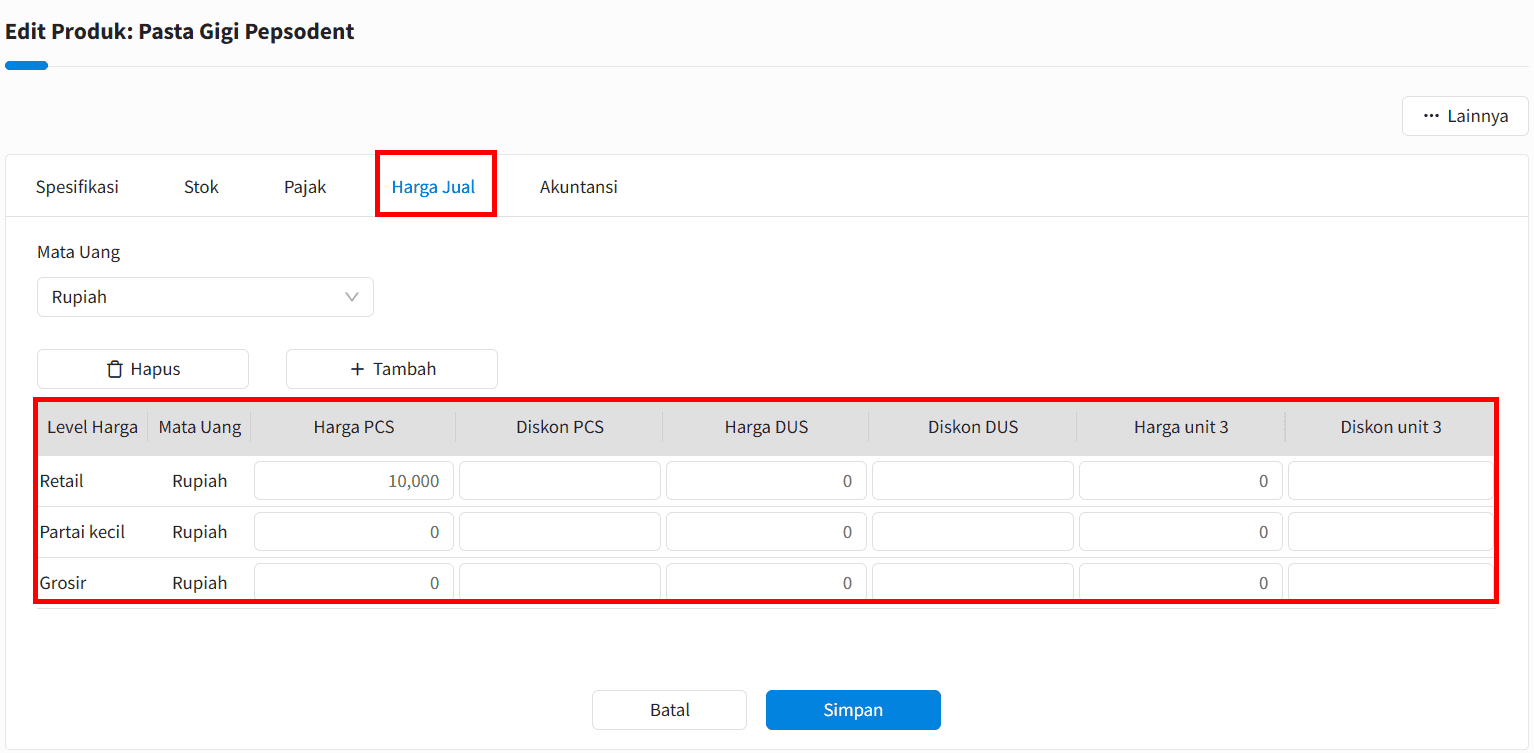Switch to the Spesifikasi tab

[x=77, y=187]
